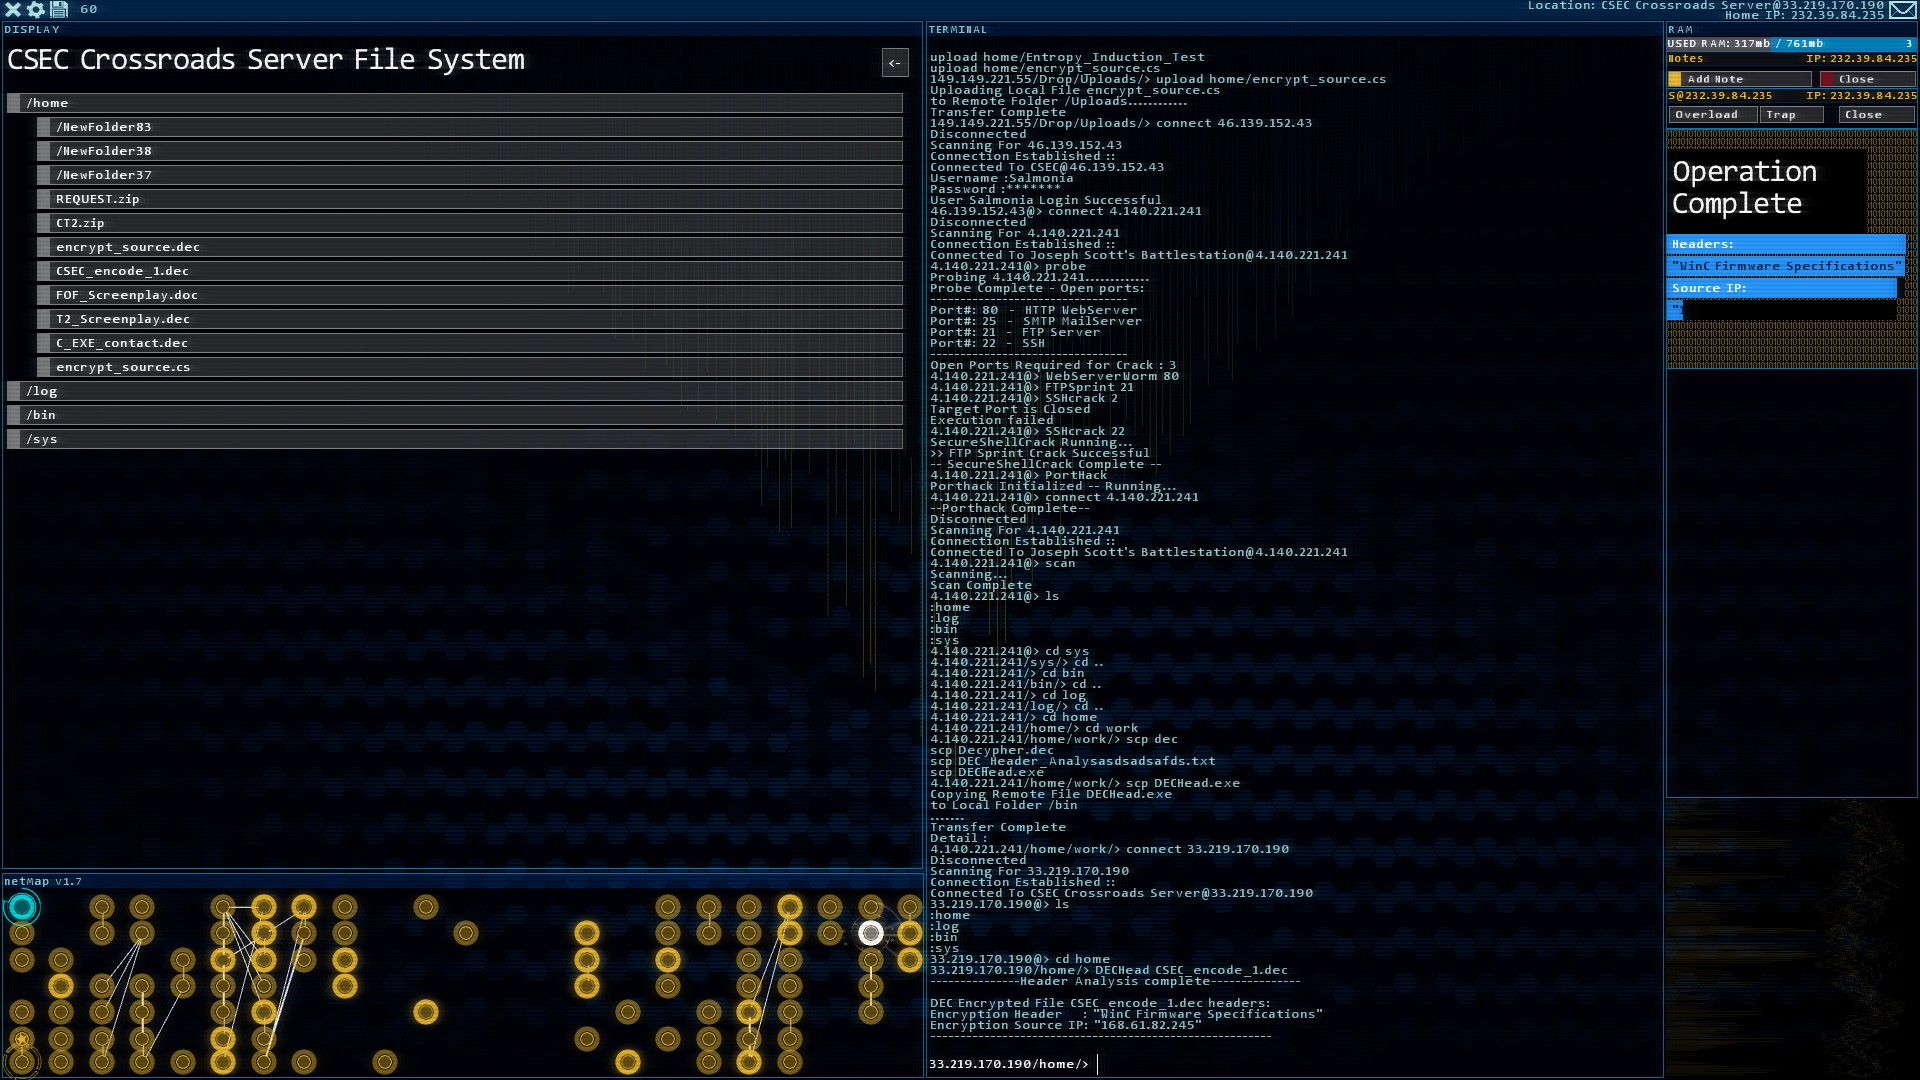Expand the /NewFolder83 folder
The width and height of the screenshot is (1920, 1080).
(470, 127)
